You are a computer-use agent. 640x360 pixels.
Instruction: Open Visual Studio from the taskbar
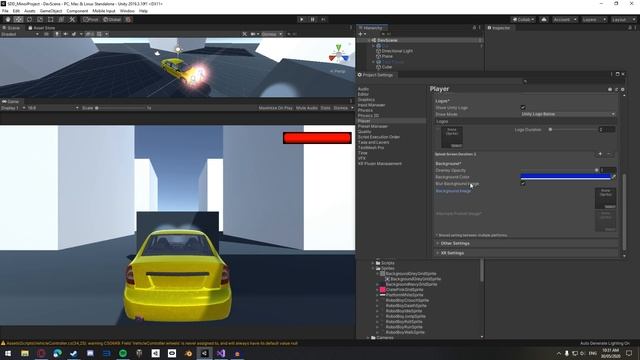point(221,353)
